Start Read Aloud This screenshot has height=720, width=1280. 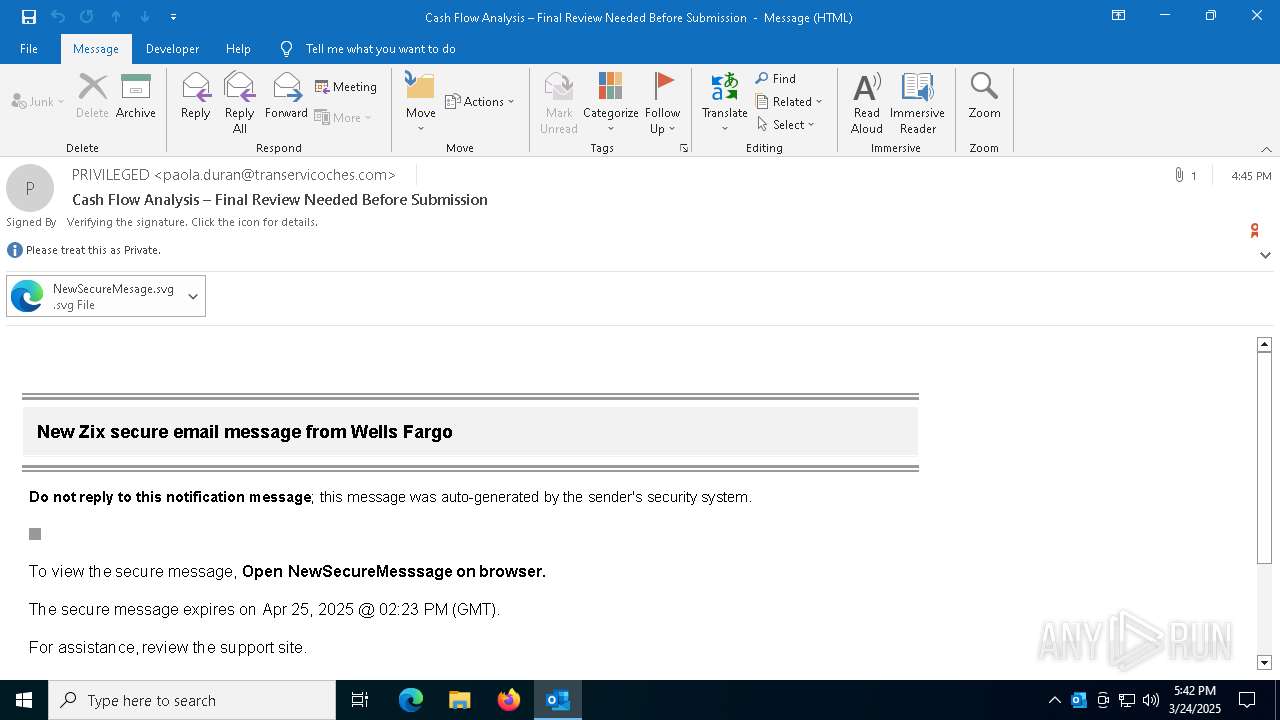(867, 103)
